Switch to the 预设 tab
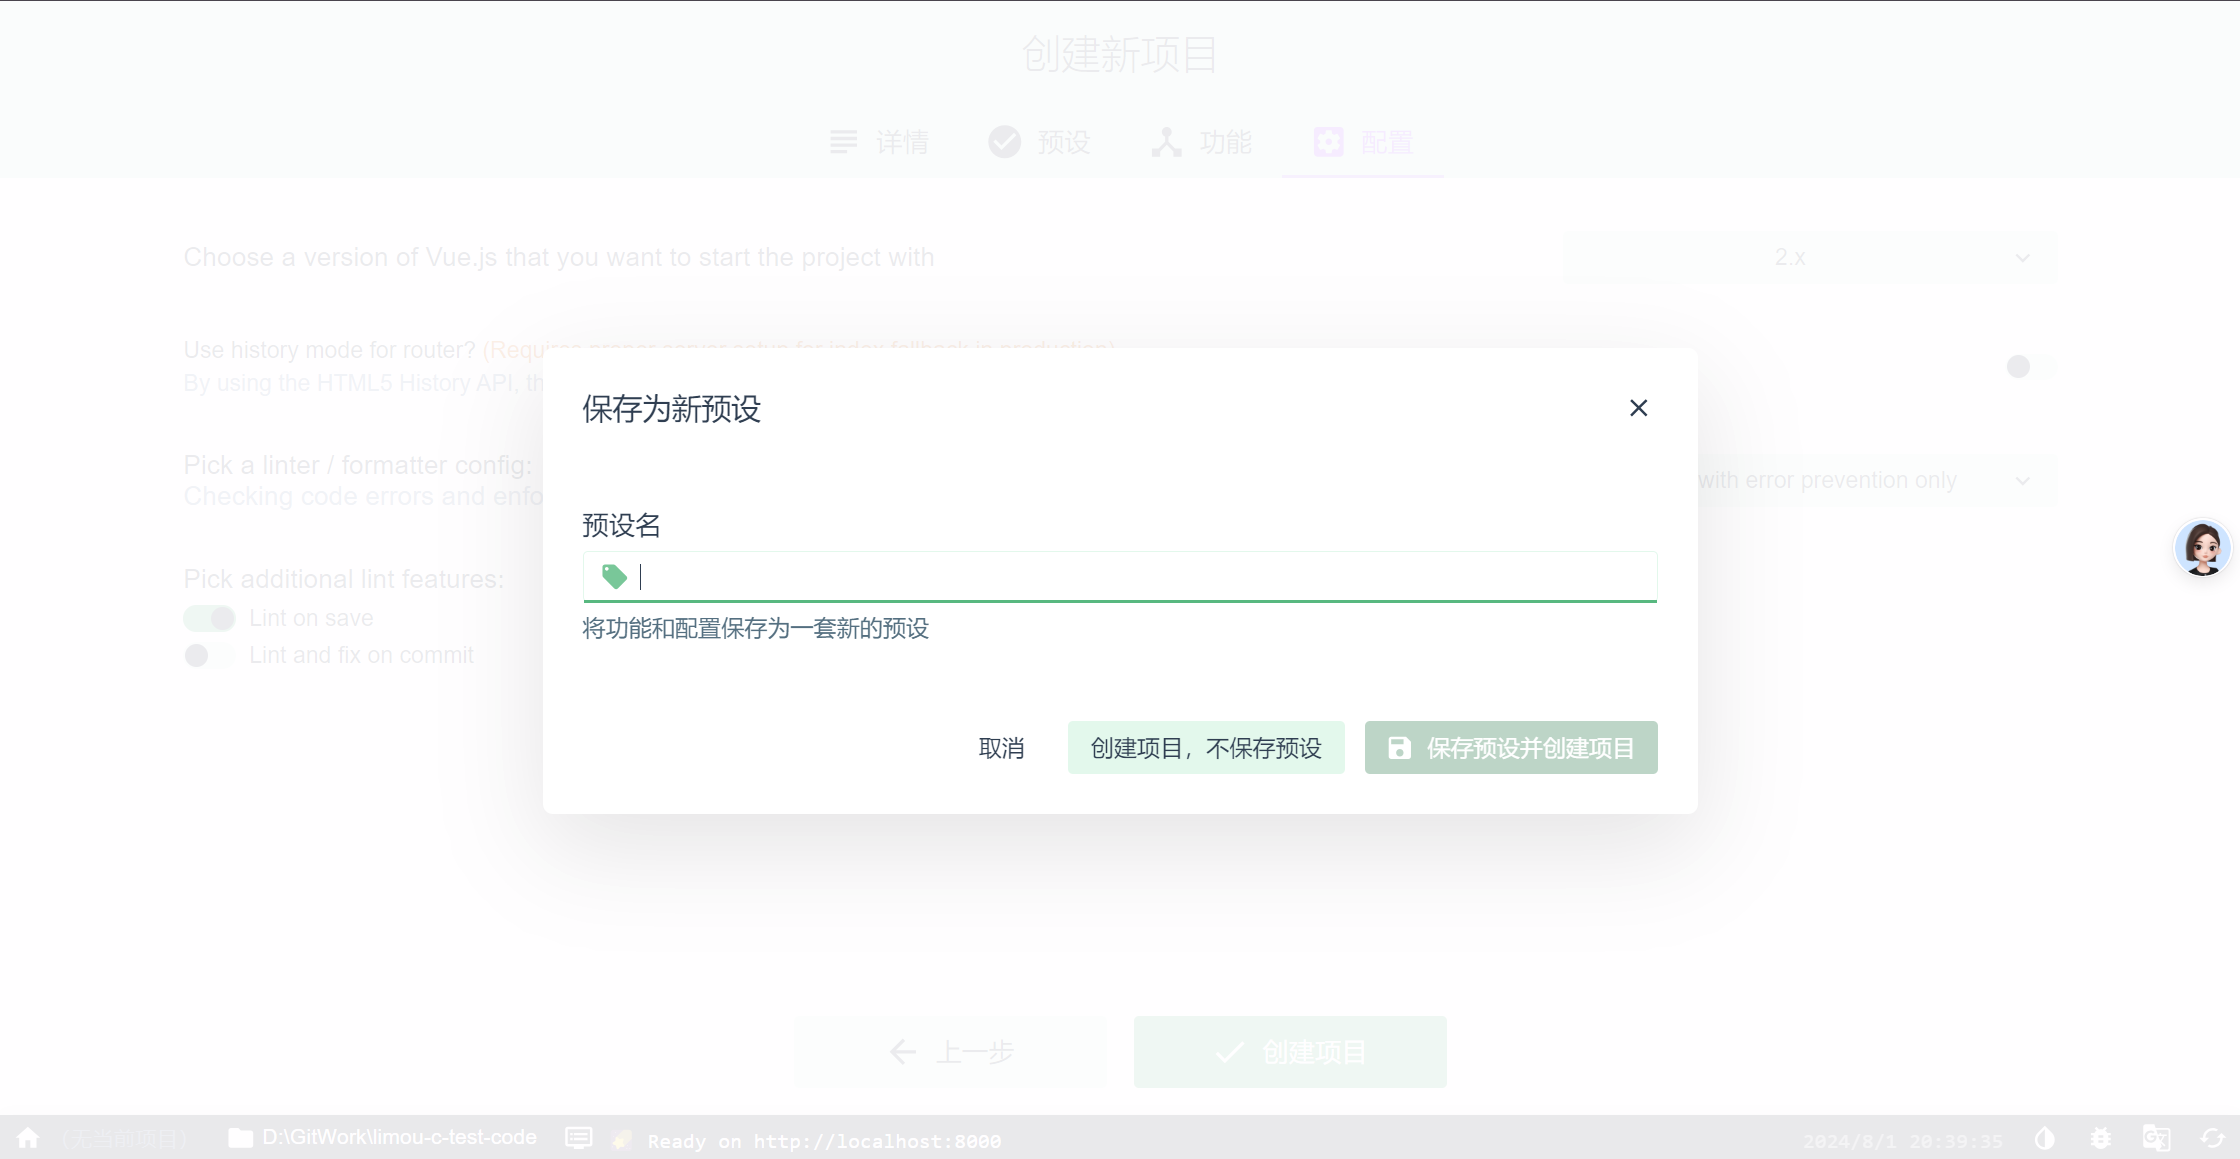The width and height of the screenshot is (2240, 1159). click(x=1040, y=143)
